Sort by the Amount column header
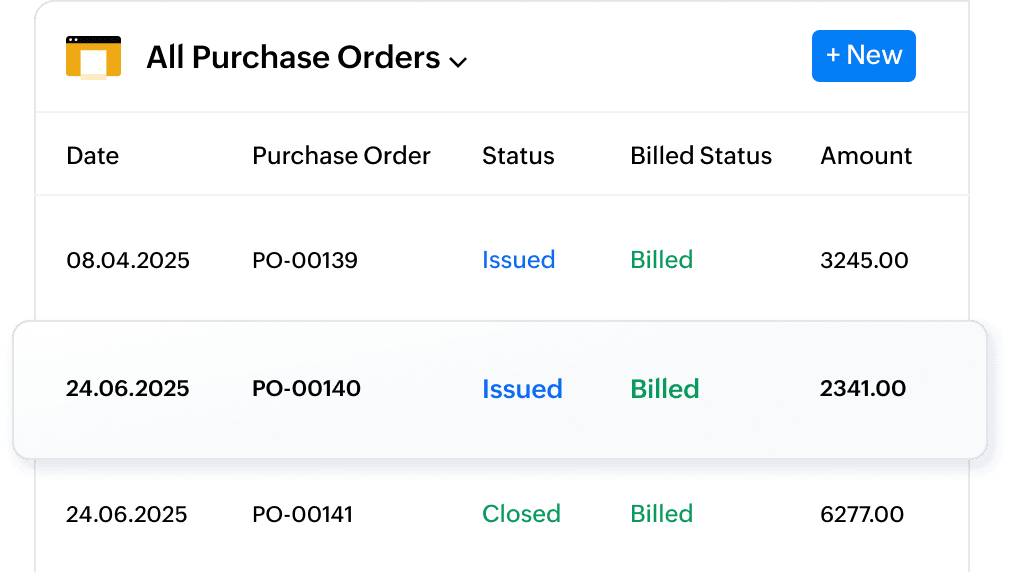 866,156
